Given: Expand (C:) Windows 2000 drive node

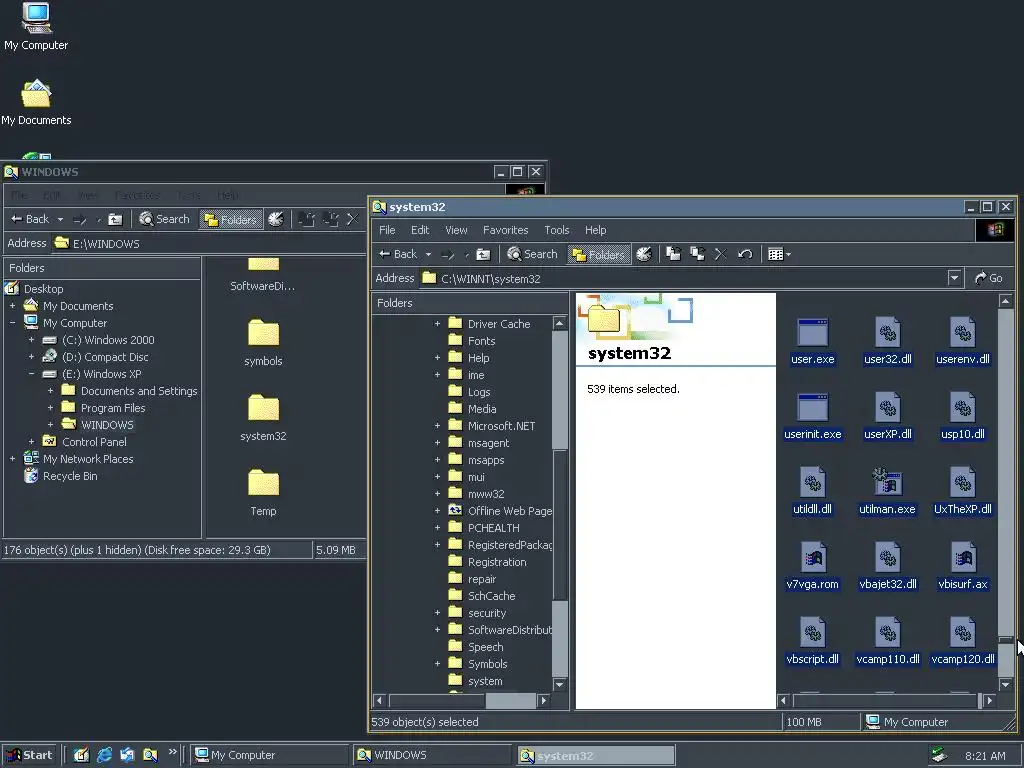Looking at the screenshot, I should 31,340.
